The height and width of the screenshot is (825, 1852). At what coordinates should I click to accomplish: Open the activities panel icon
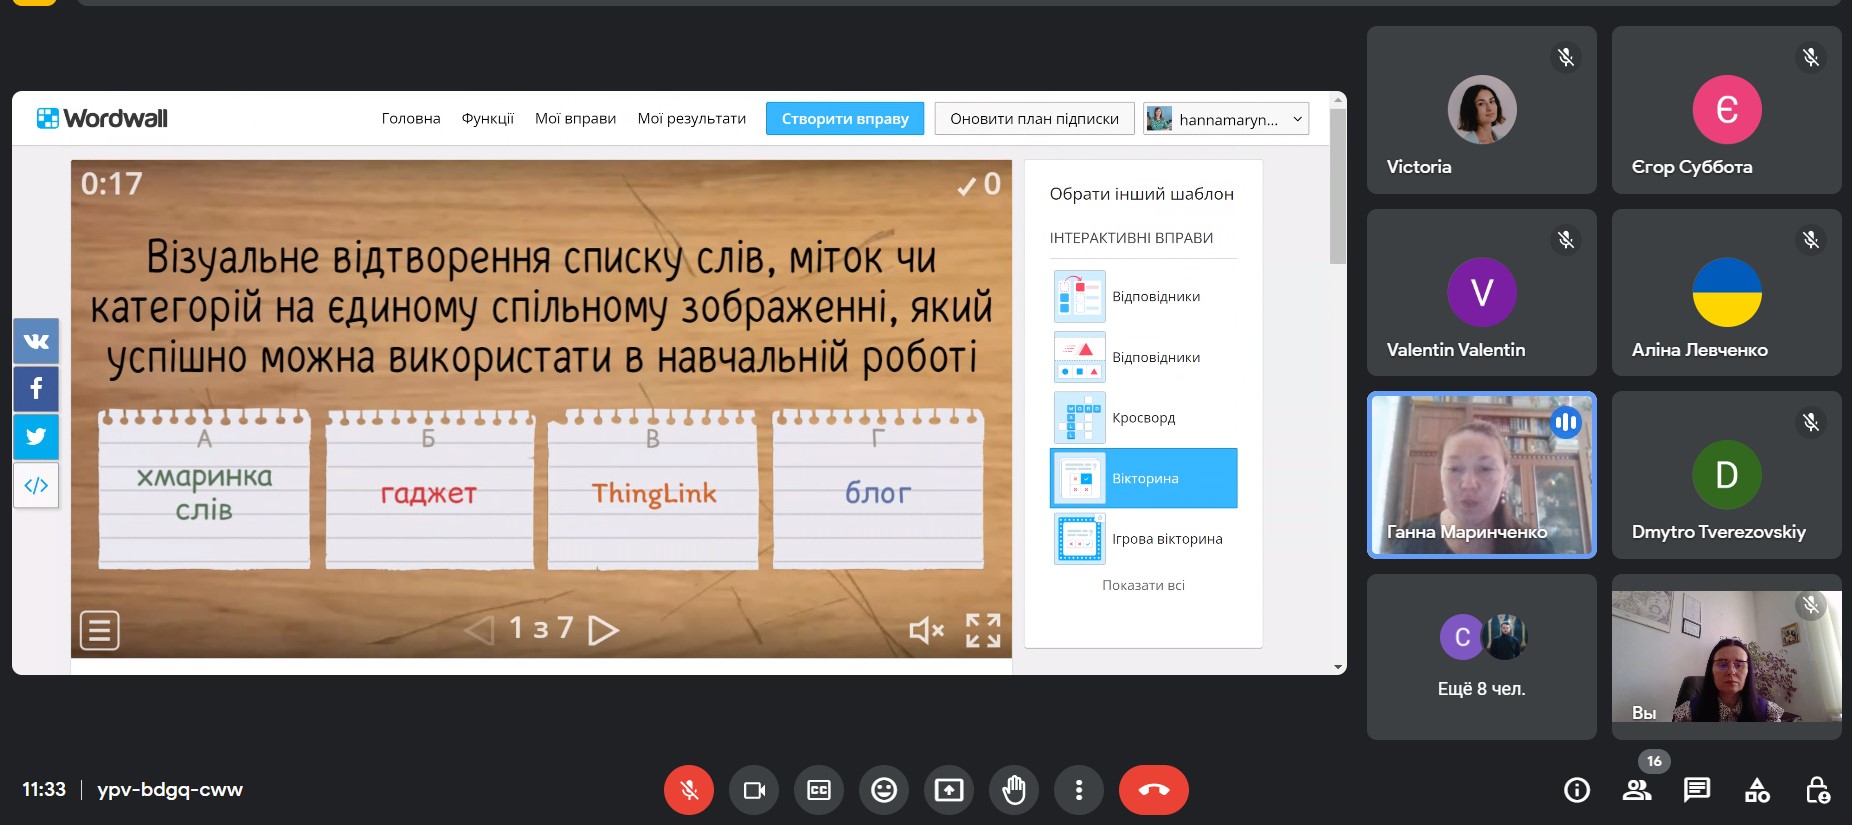point(1757,790)
